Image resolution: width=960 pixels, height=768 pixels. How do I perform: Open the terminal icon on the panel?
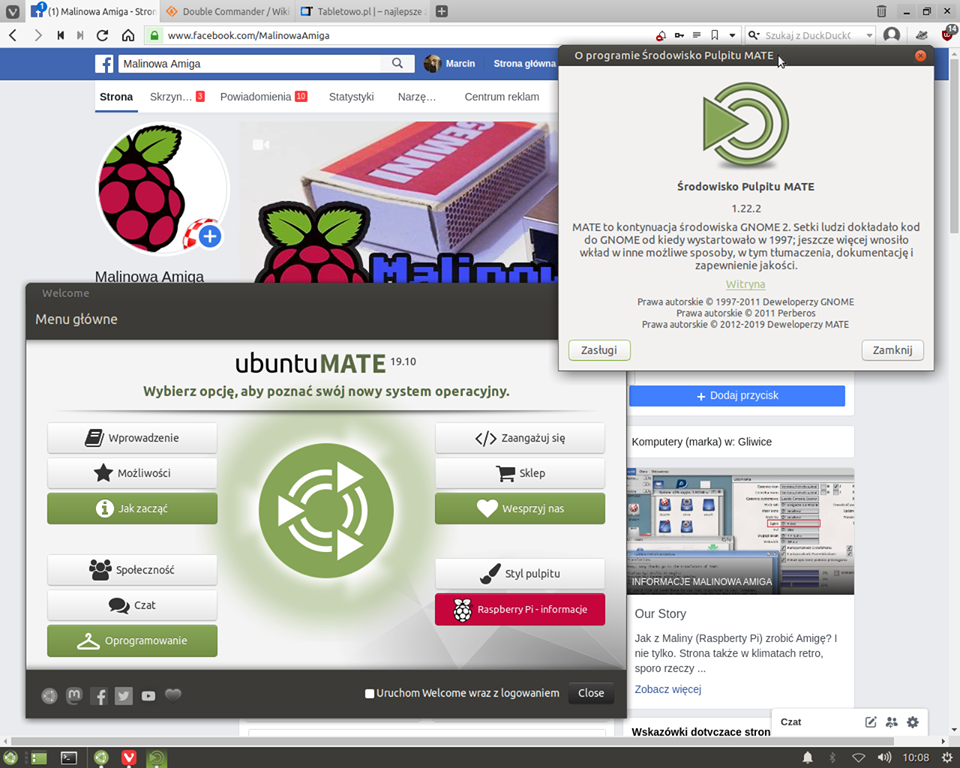pyautogui.click(x=68, y=757)
